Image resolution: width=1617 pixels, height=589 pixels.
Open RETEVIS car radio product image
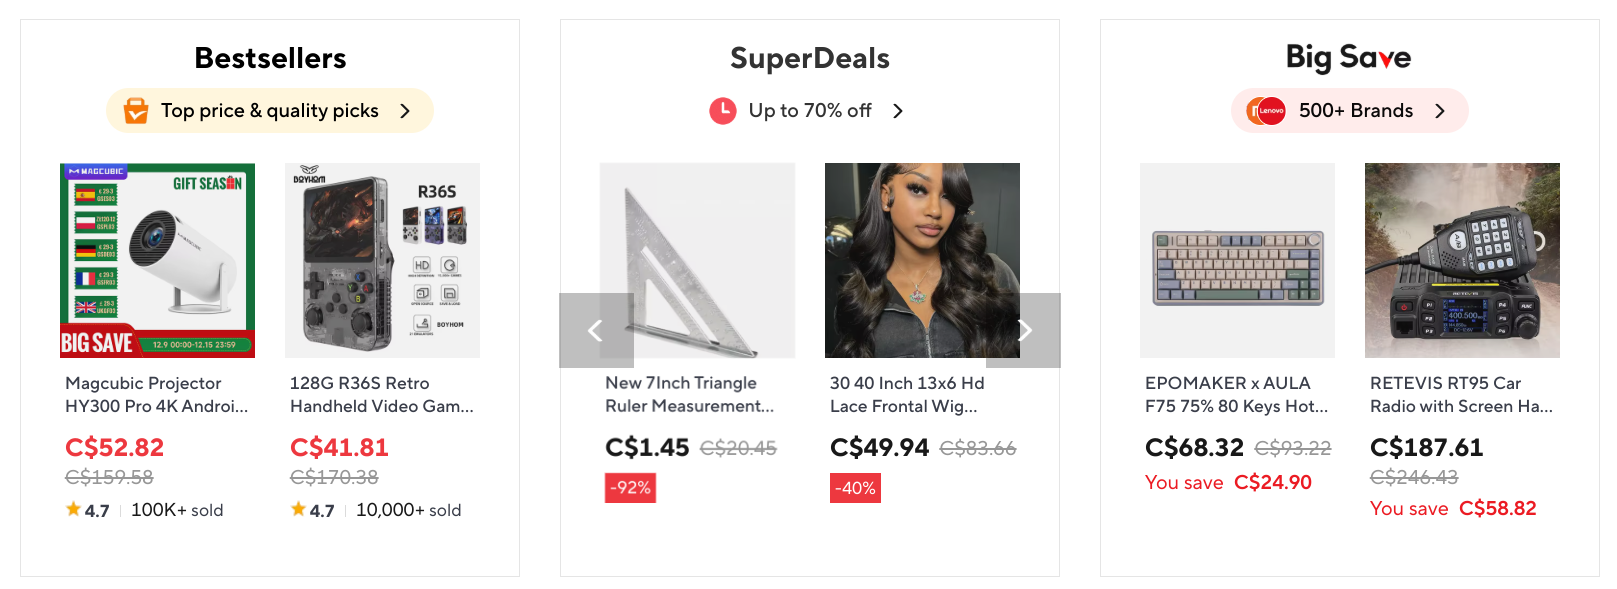pos(1462,260)
